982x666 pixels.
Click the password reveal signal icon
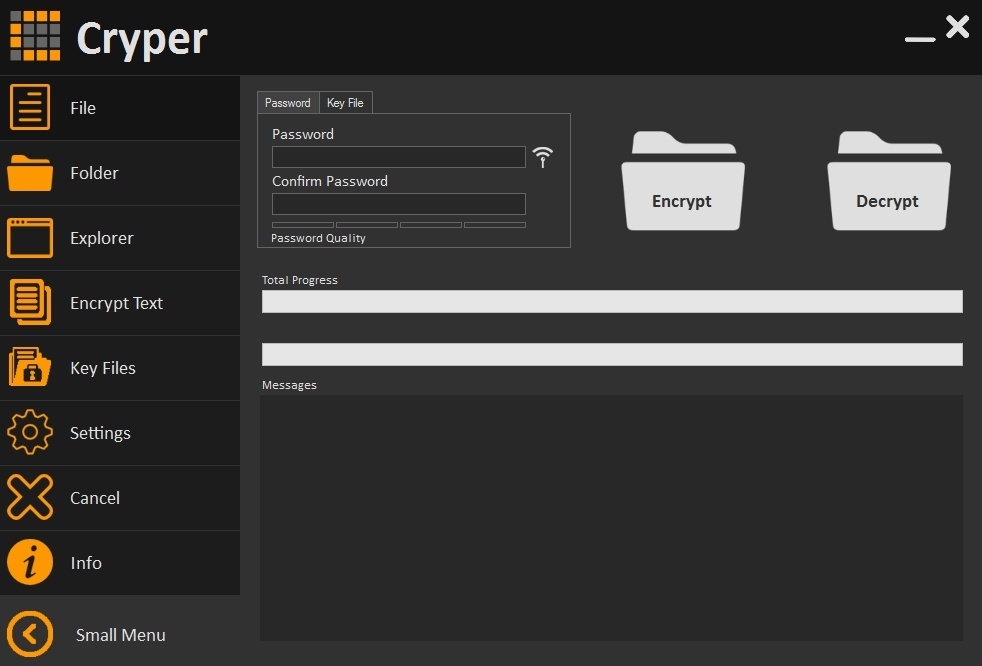pyautogui.click(x=542, y=157)
